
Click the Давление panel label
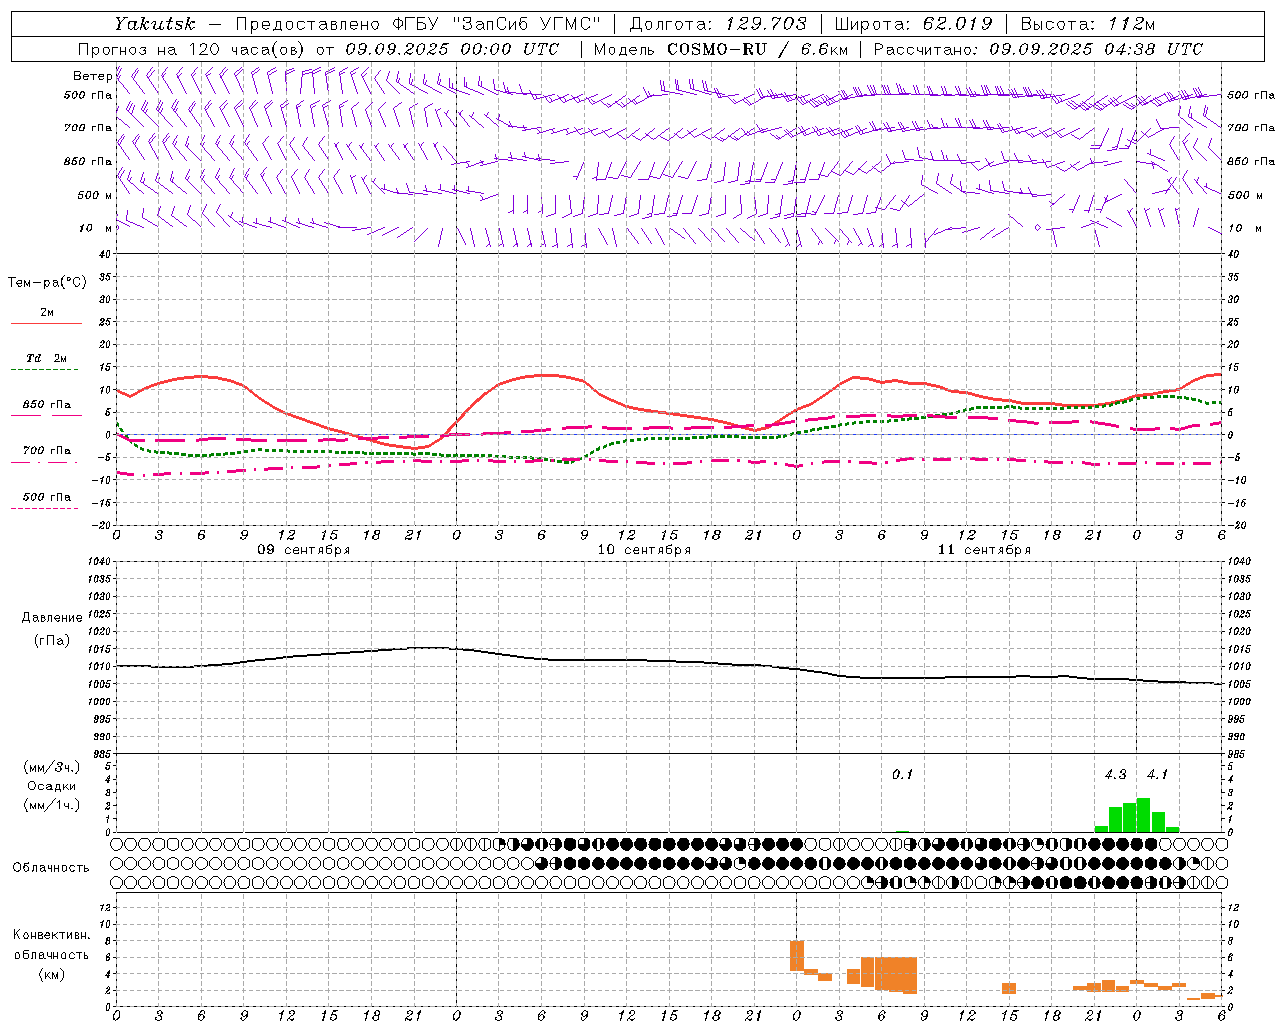(x=52, y=618)
